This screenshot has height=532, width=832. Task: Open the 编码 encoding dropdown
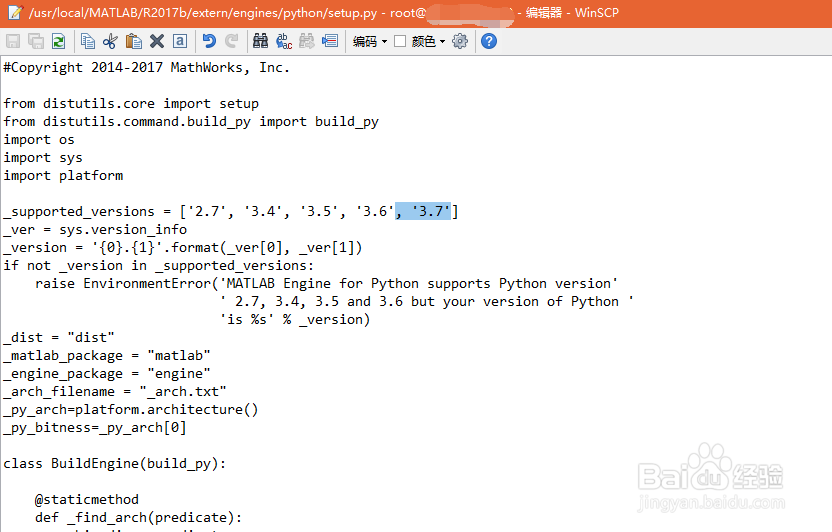pos(370,41)
